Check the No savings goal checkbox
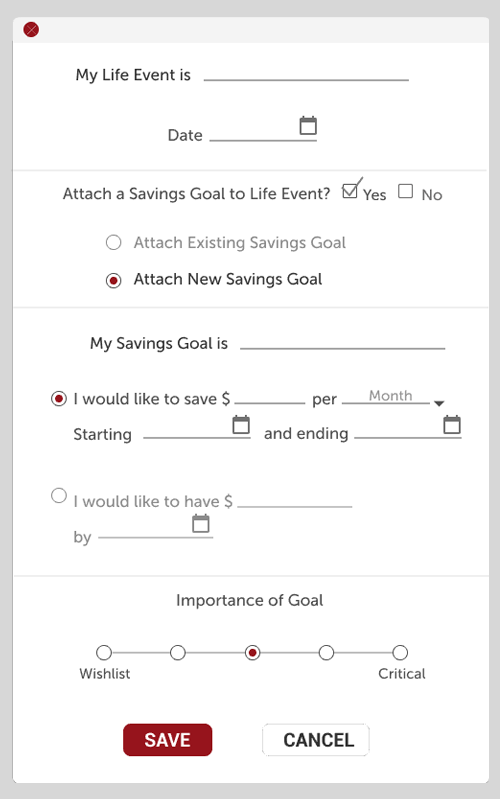The image size is (500, 799). click(406, 191)
